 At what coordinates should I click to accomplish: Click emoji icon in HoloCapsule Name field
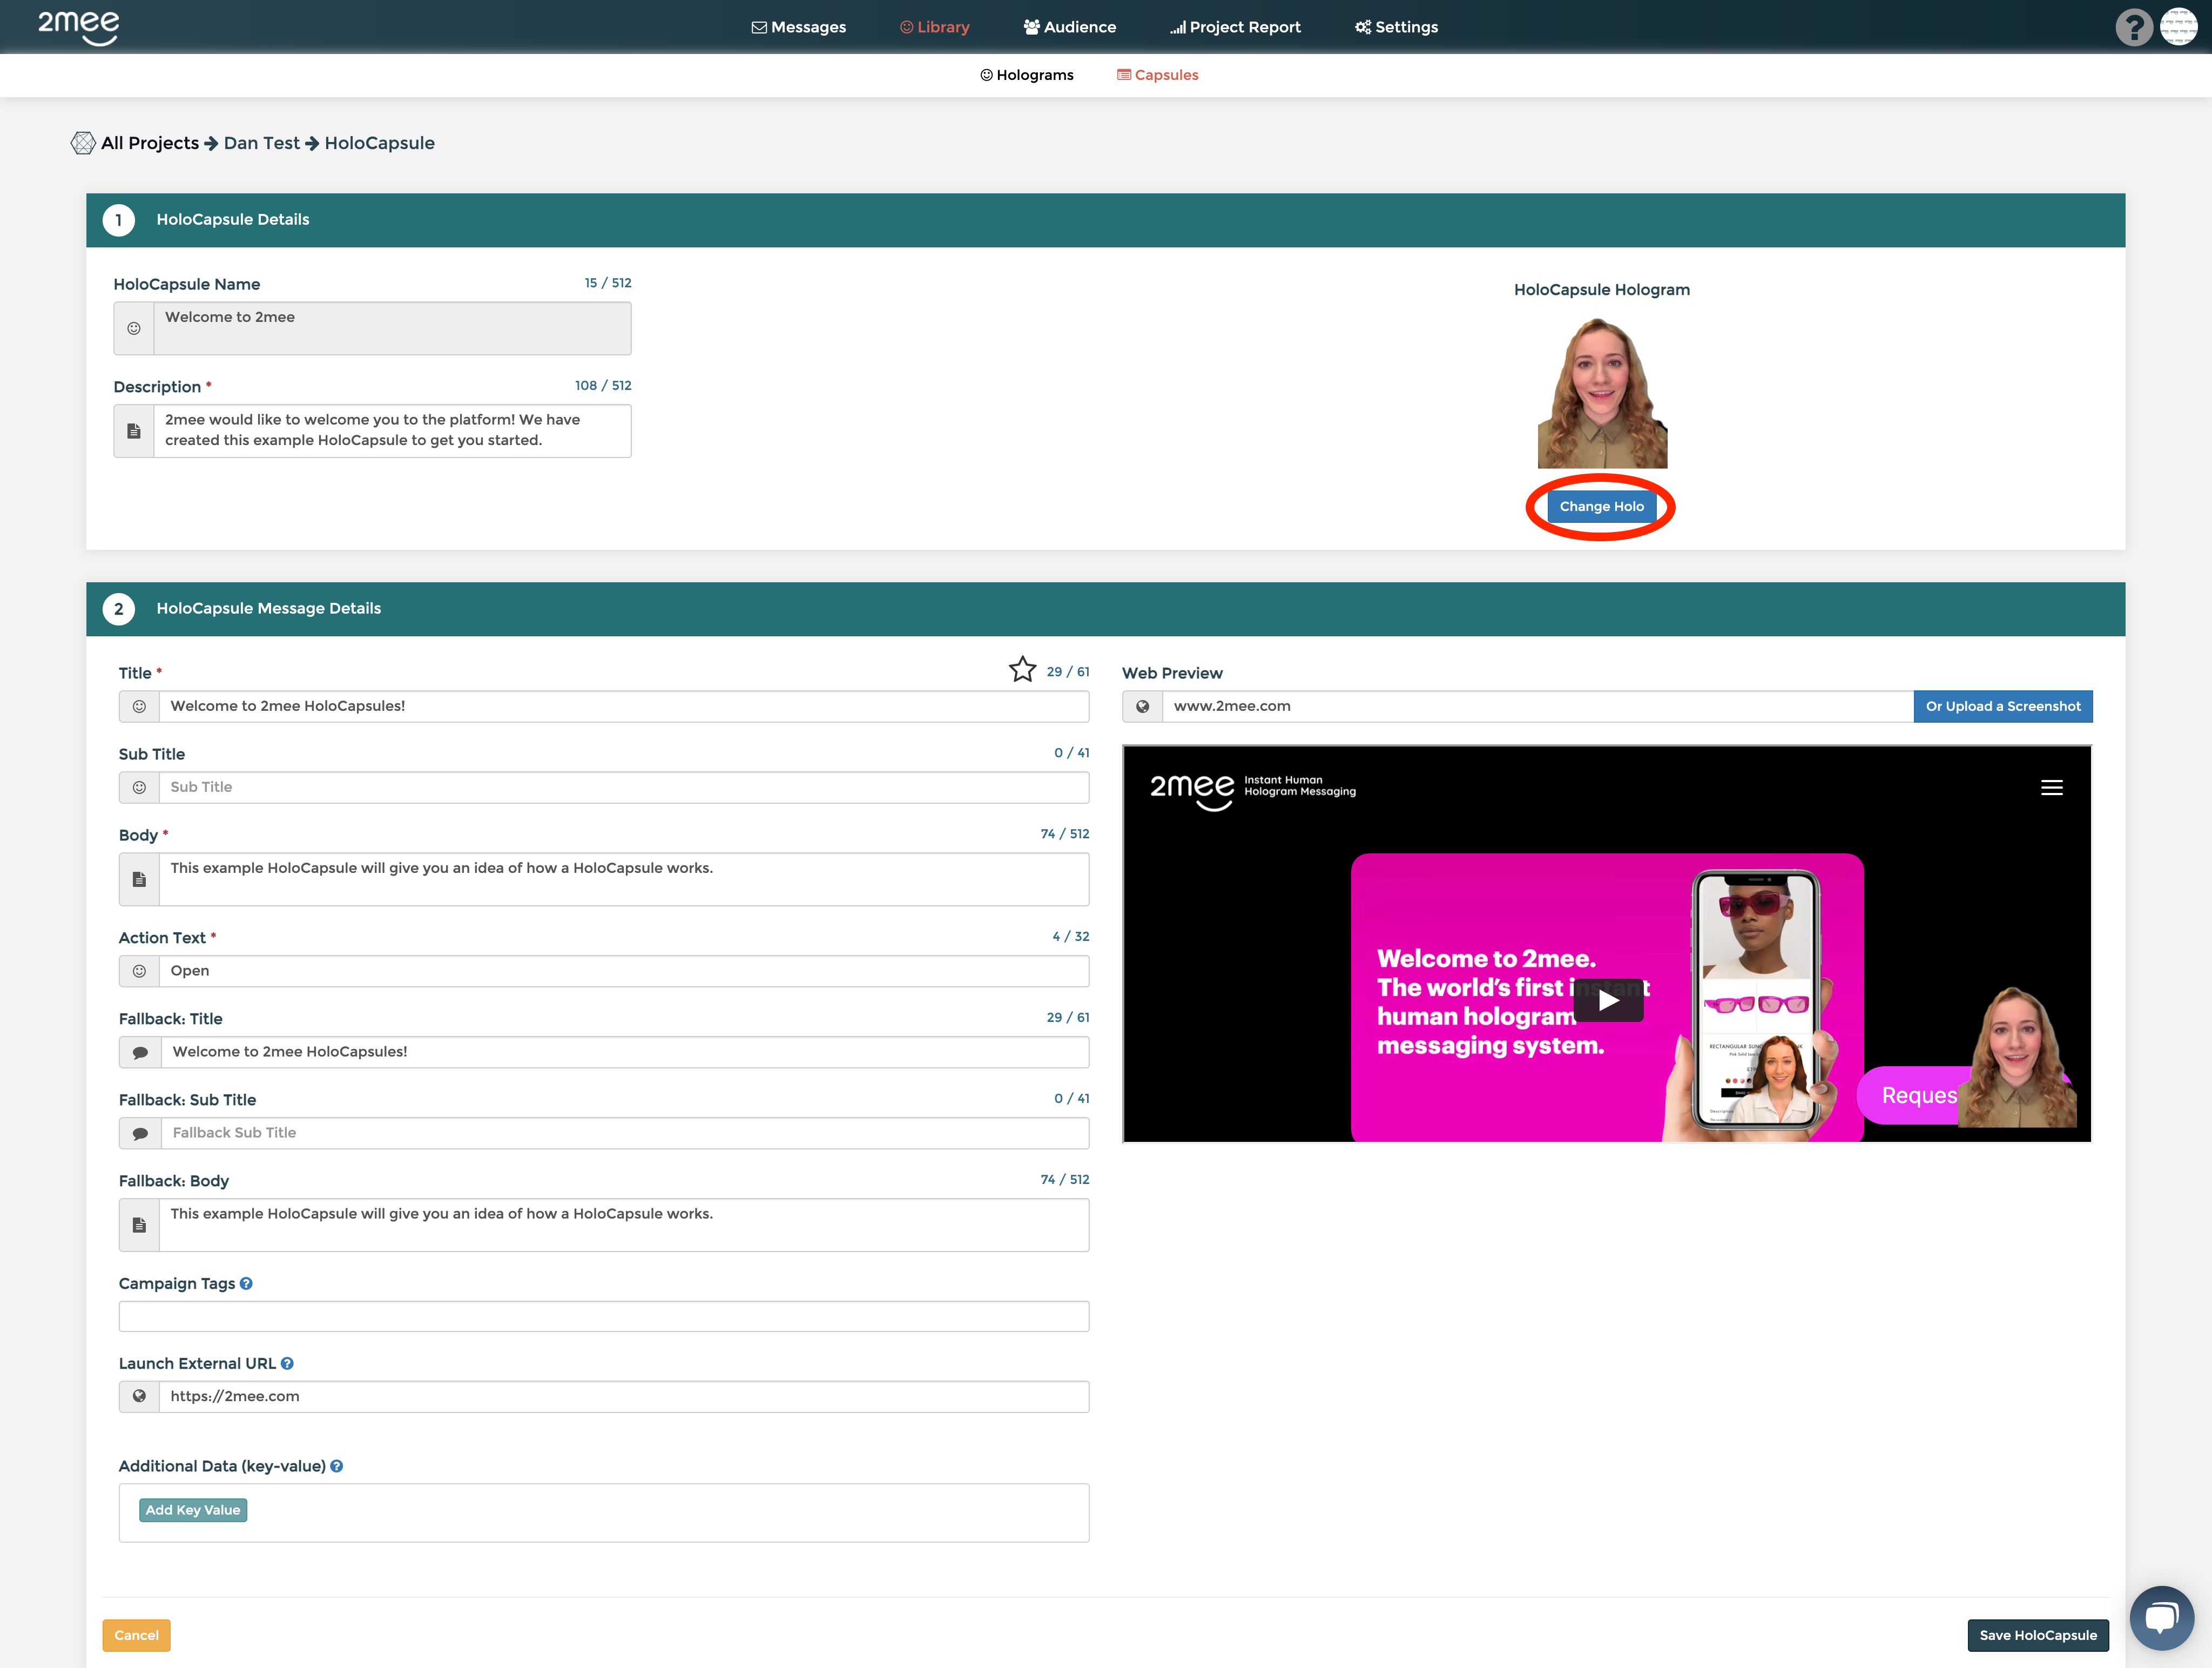point(134,329)
